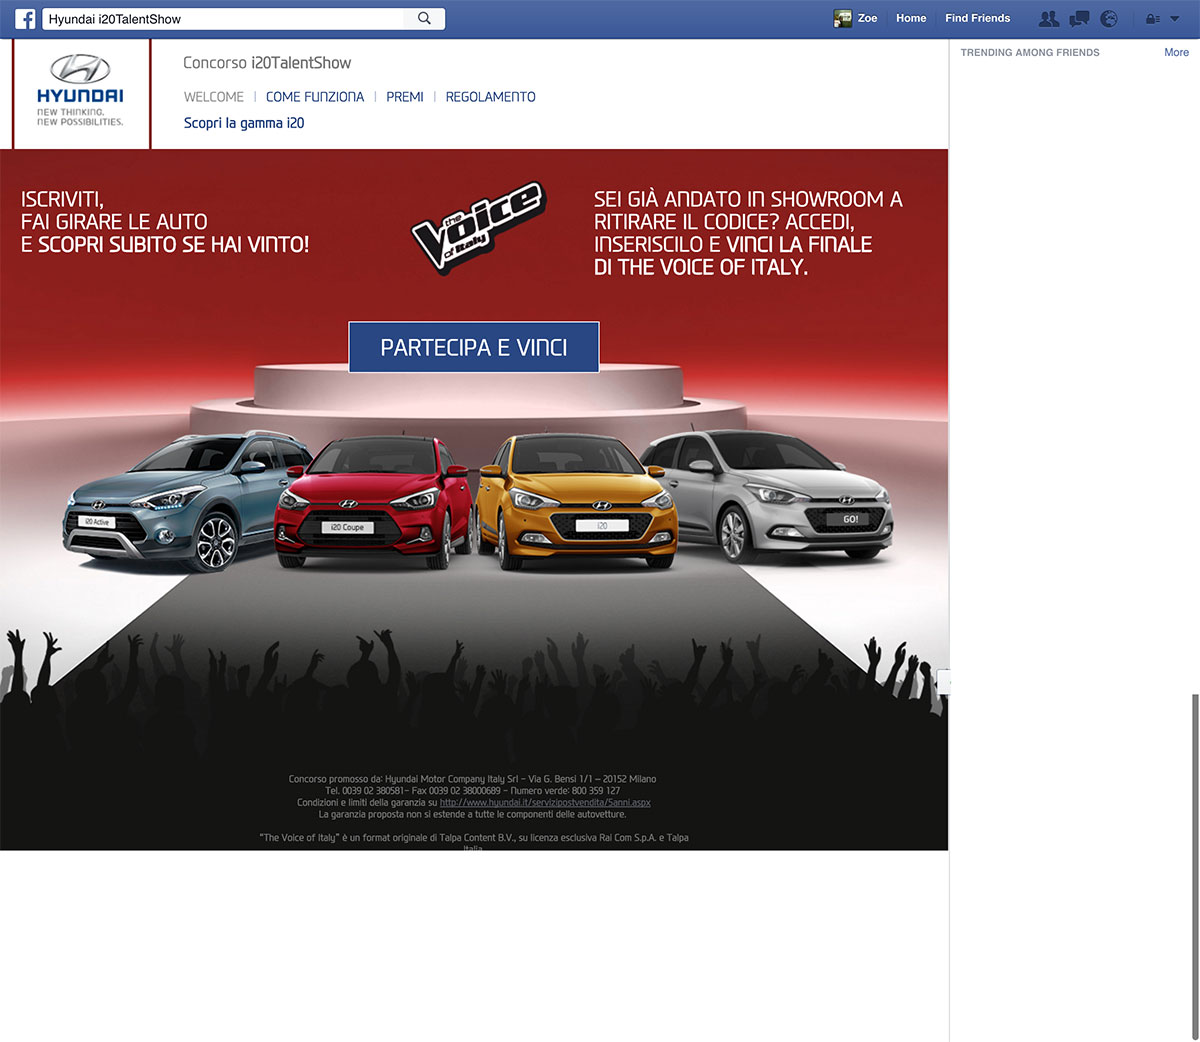Go to Zoe's profile link

point(867,18)
